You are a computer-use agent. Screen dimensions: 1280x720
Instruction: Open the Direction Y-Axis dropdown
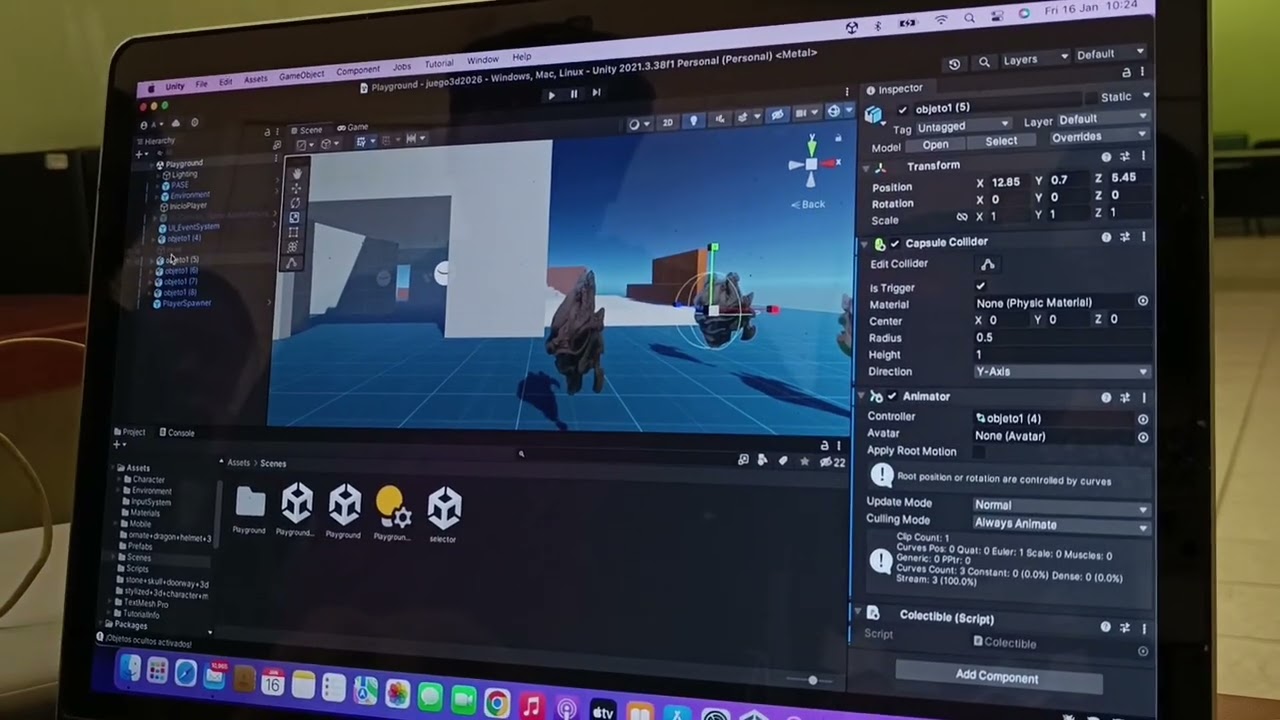[x=1061, y=371]
